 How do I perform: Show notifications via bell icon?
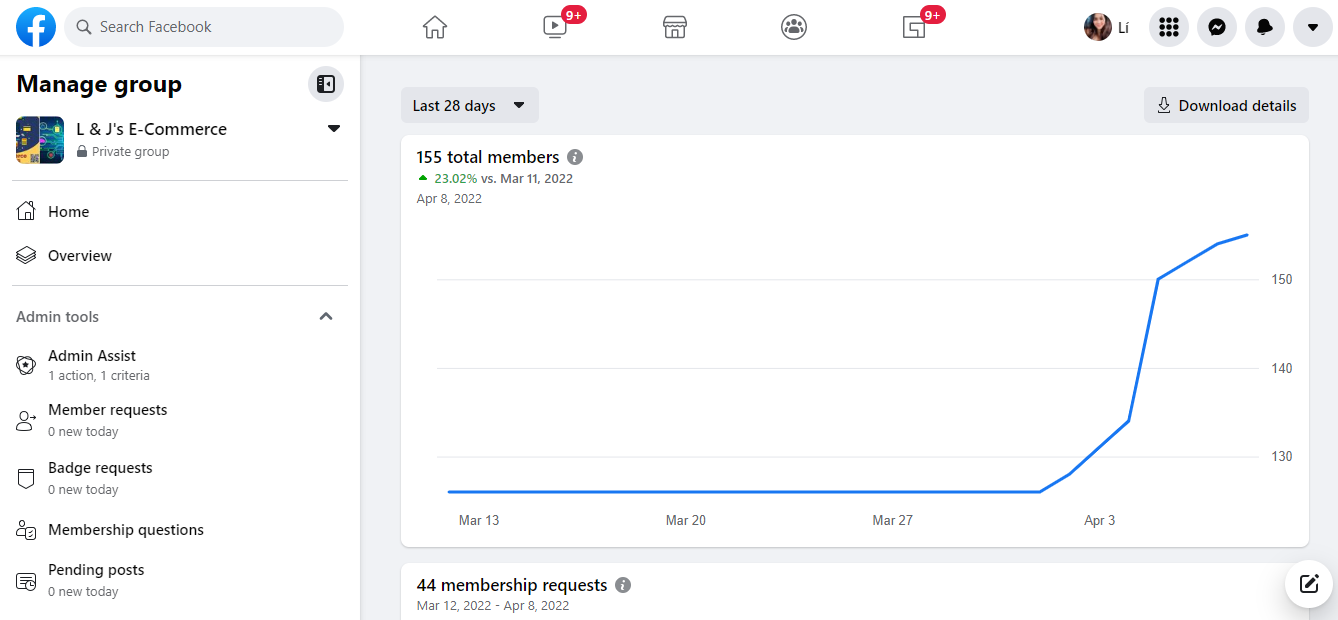(1265, 27)
